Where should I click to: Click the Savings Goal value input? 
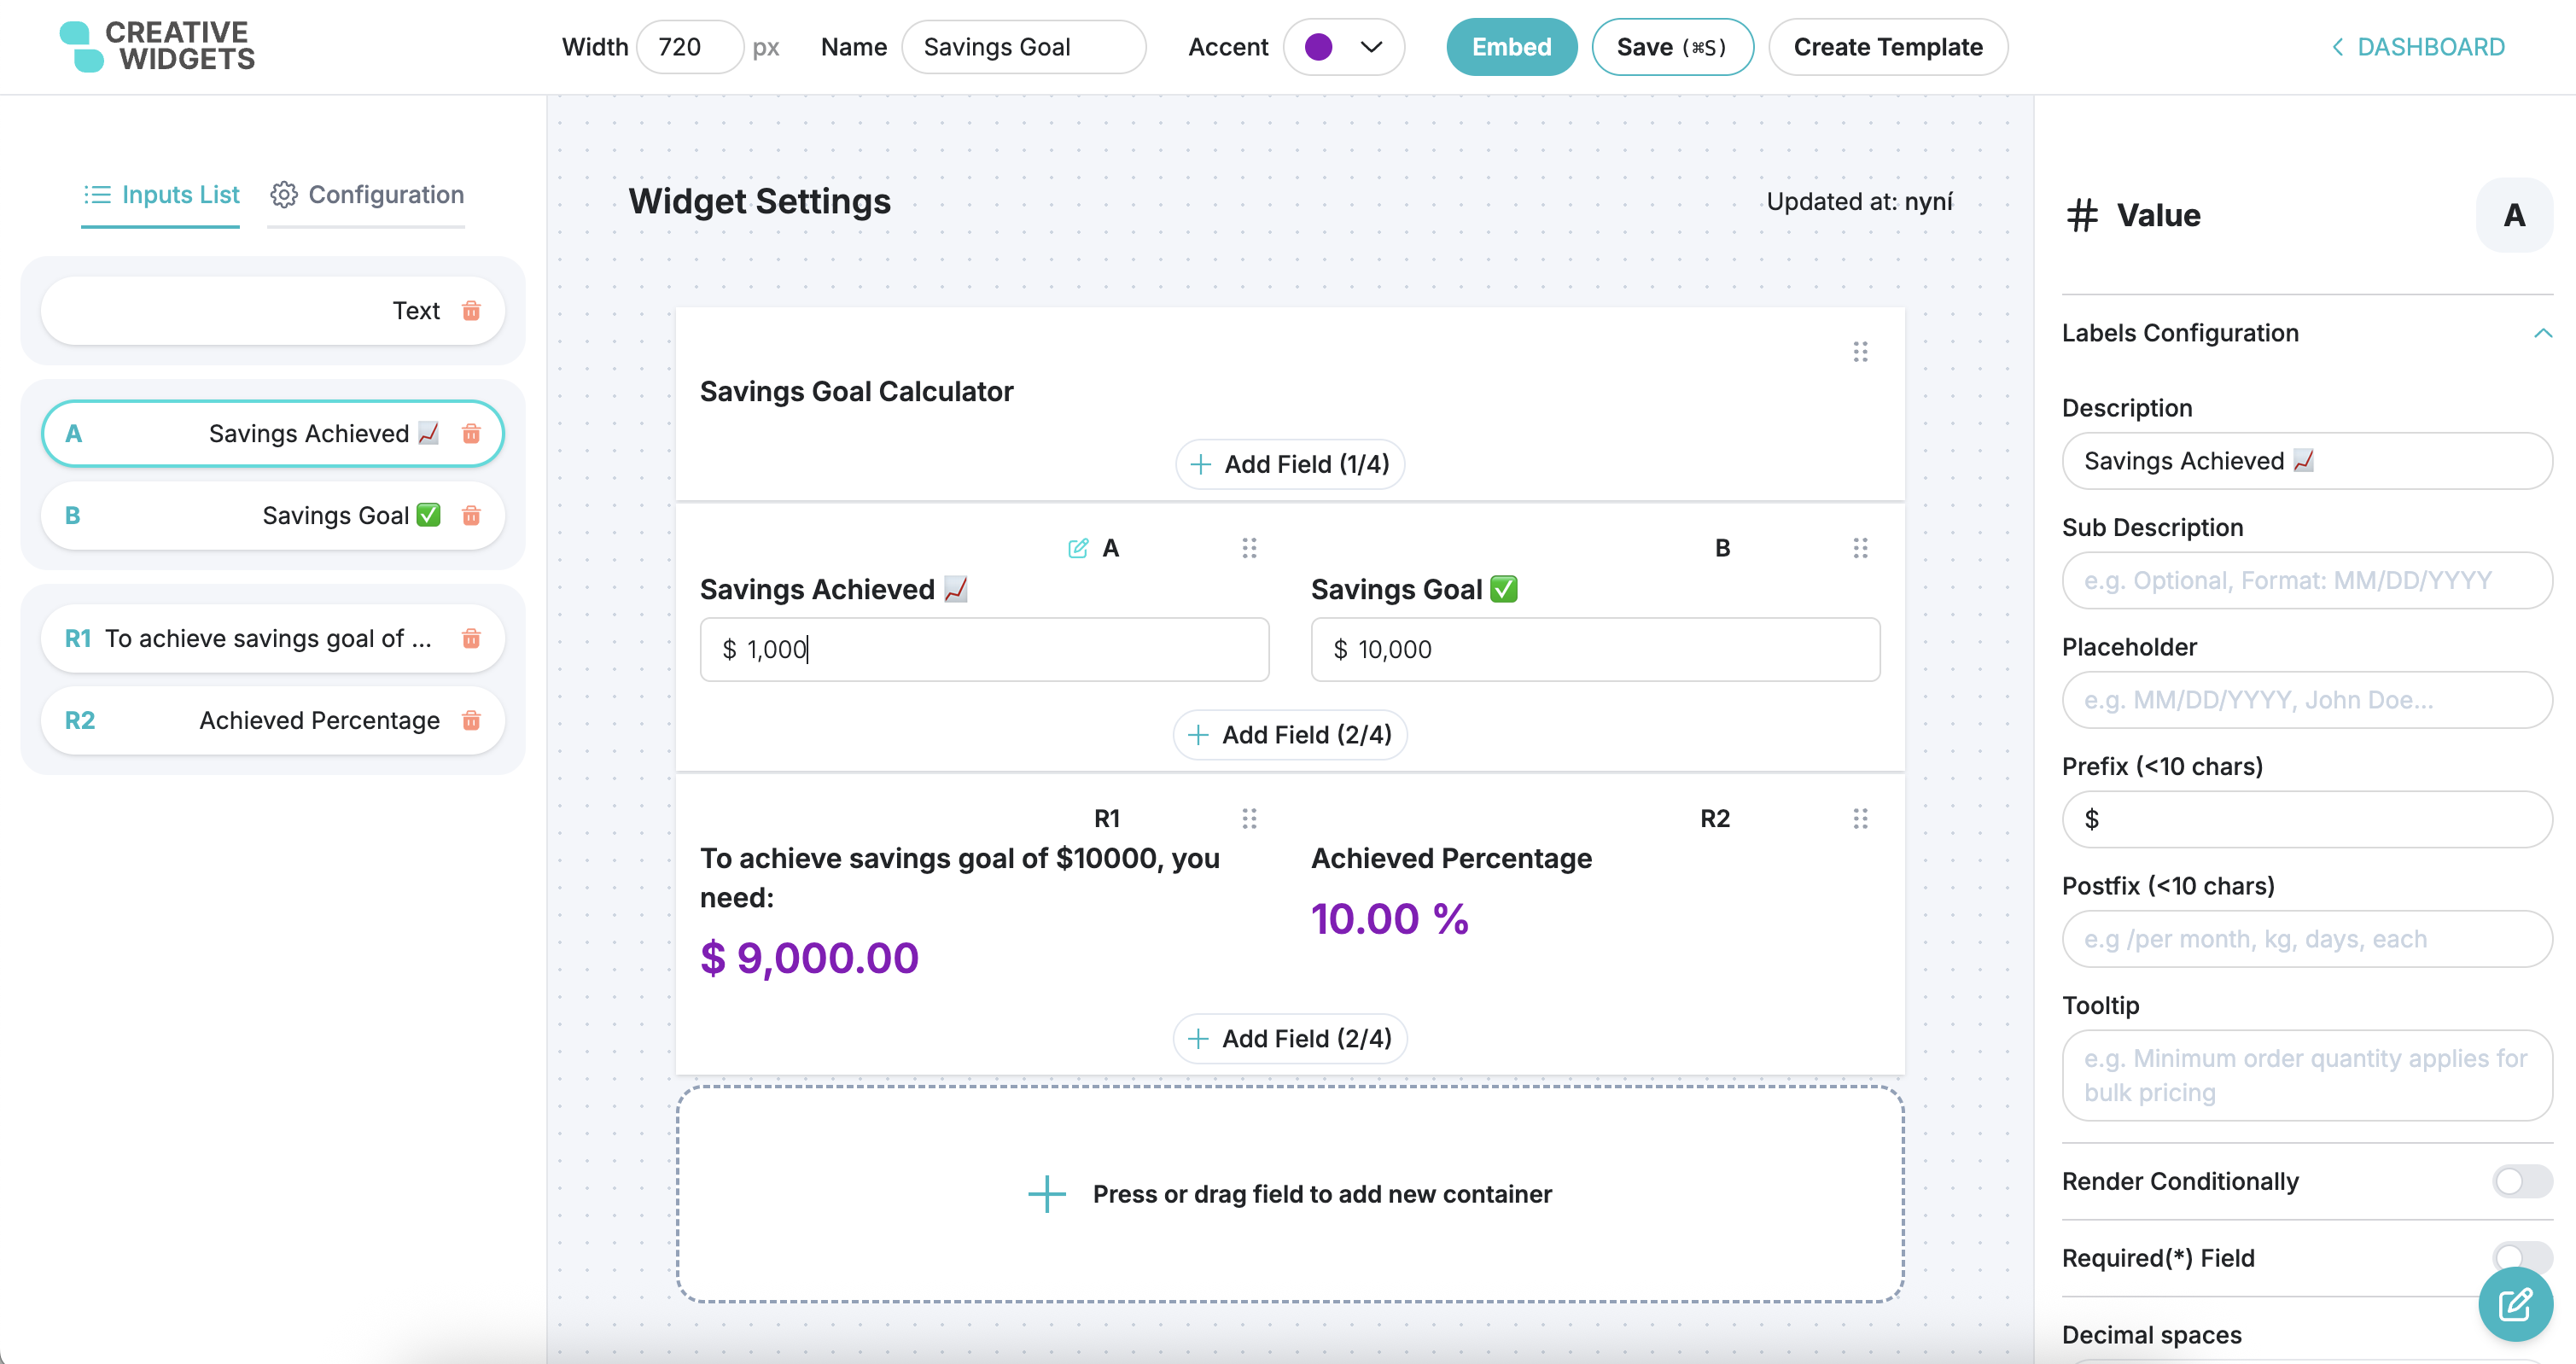click(1595, 649)
